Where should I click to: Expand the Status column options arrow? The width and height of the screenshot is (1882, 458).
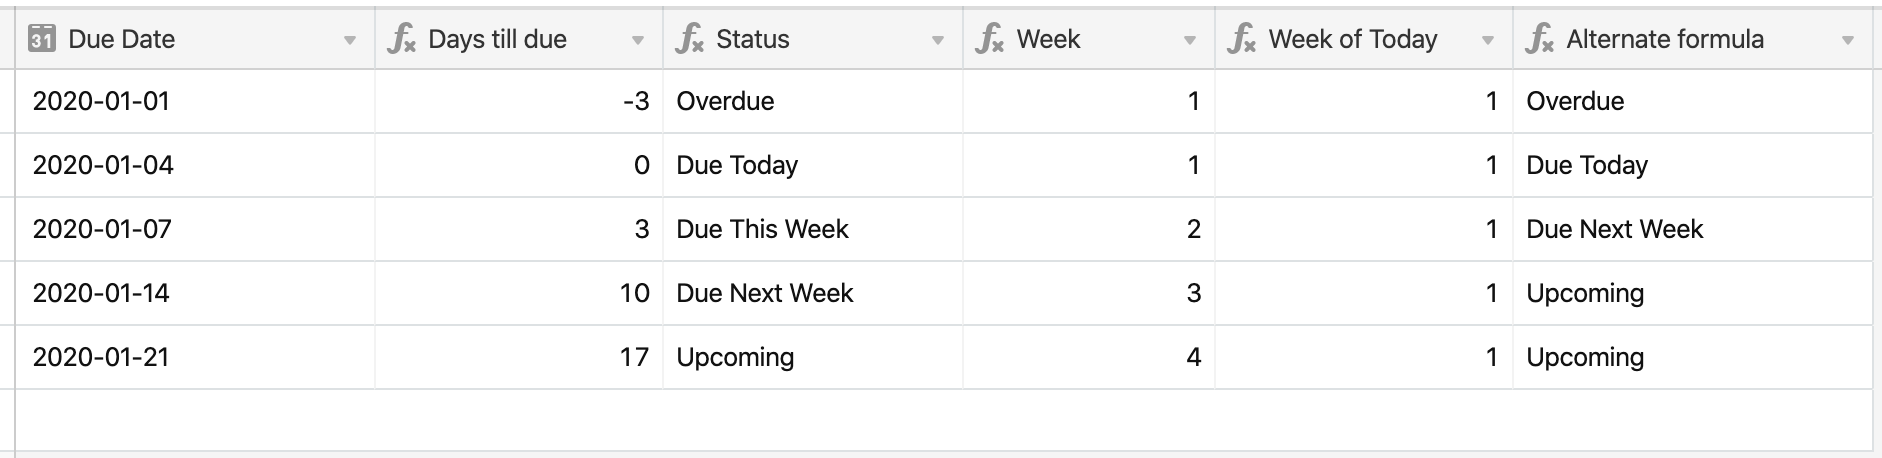[938, 41]
